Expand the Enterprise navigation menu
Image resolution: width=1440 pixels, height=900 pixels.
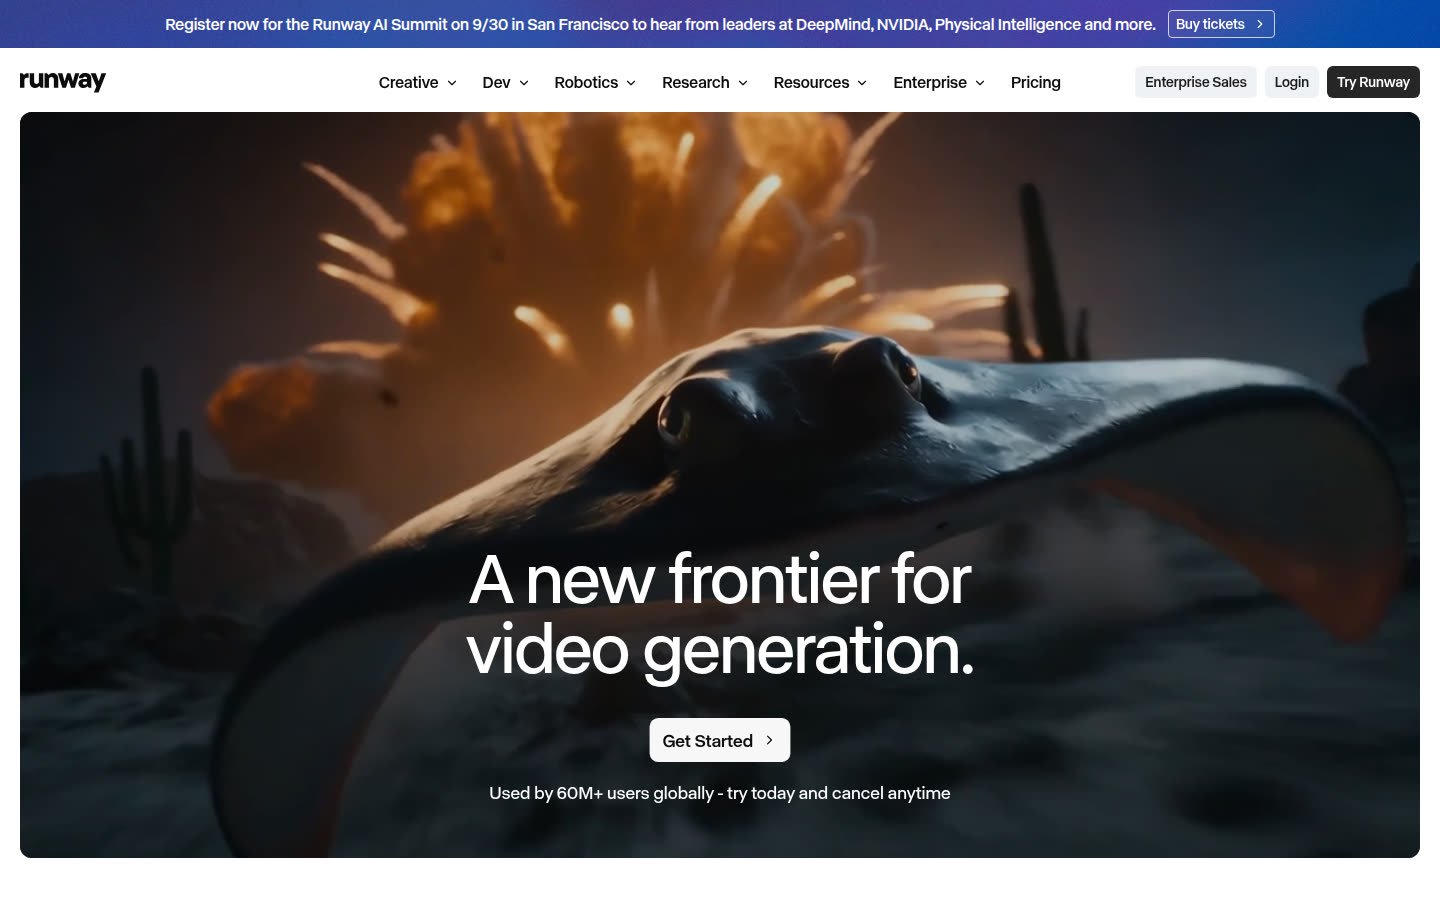click(x=938, y=82)
